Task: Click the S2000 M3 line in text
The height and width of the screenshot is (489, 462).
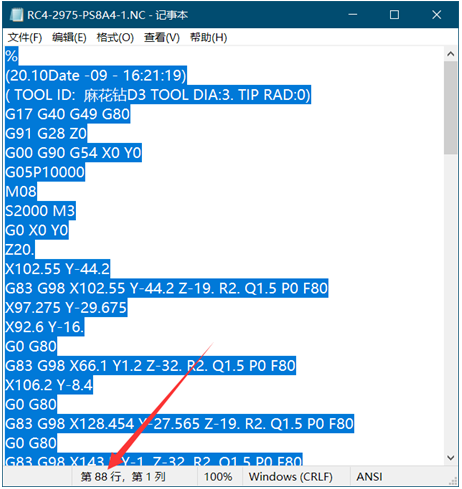Action: (x=40, y=211)
